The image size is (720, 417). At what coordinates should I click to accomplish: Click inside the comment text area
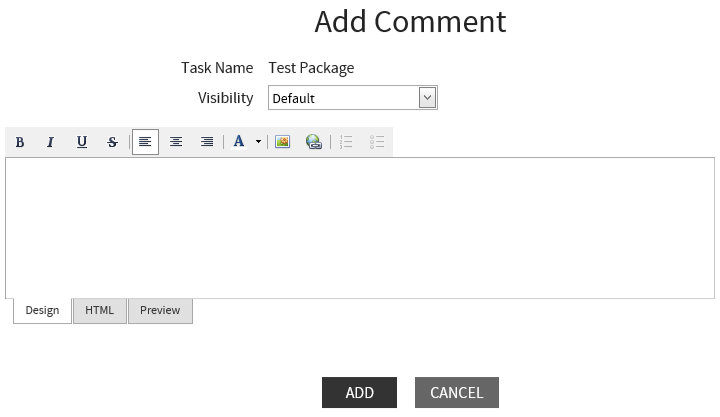click(360, 228)
